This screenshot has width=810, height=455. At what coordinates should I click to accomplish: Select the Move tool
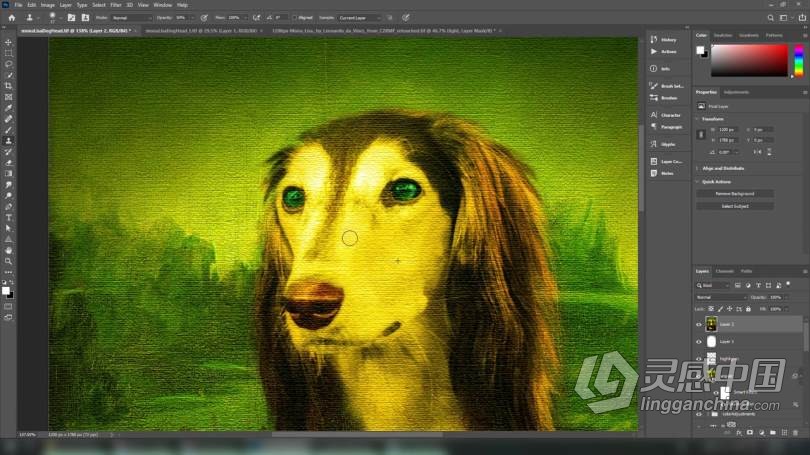pyautogui.click(x=8, y=42)
